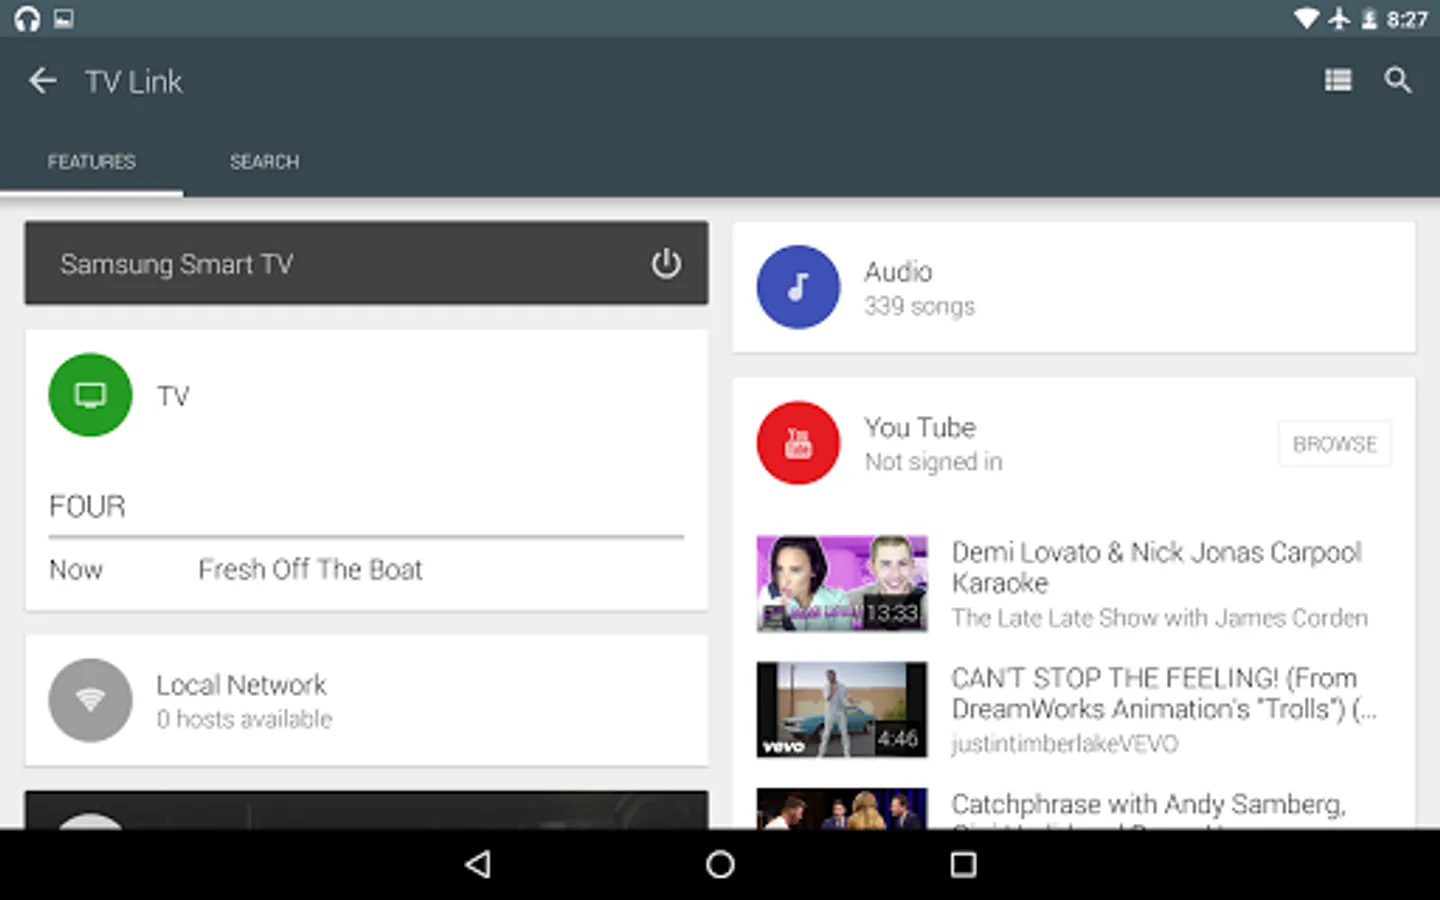Tap 'The Late Late Show with James Corden'
Viewport: 1440px width, 900px height.
(x=1159, y=618)
